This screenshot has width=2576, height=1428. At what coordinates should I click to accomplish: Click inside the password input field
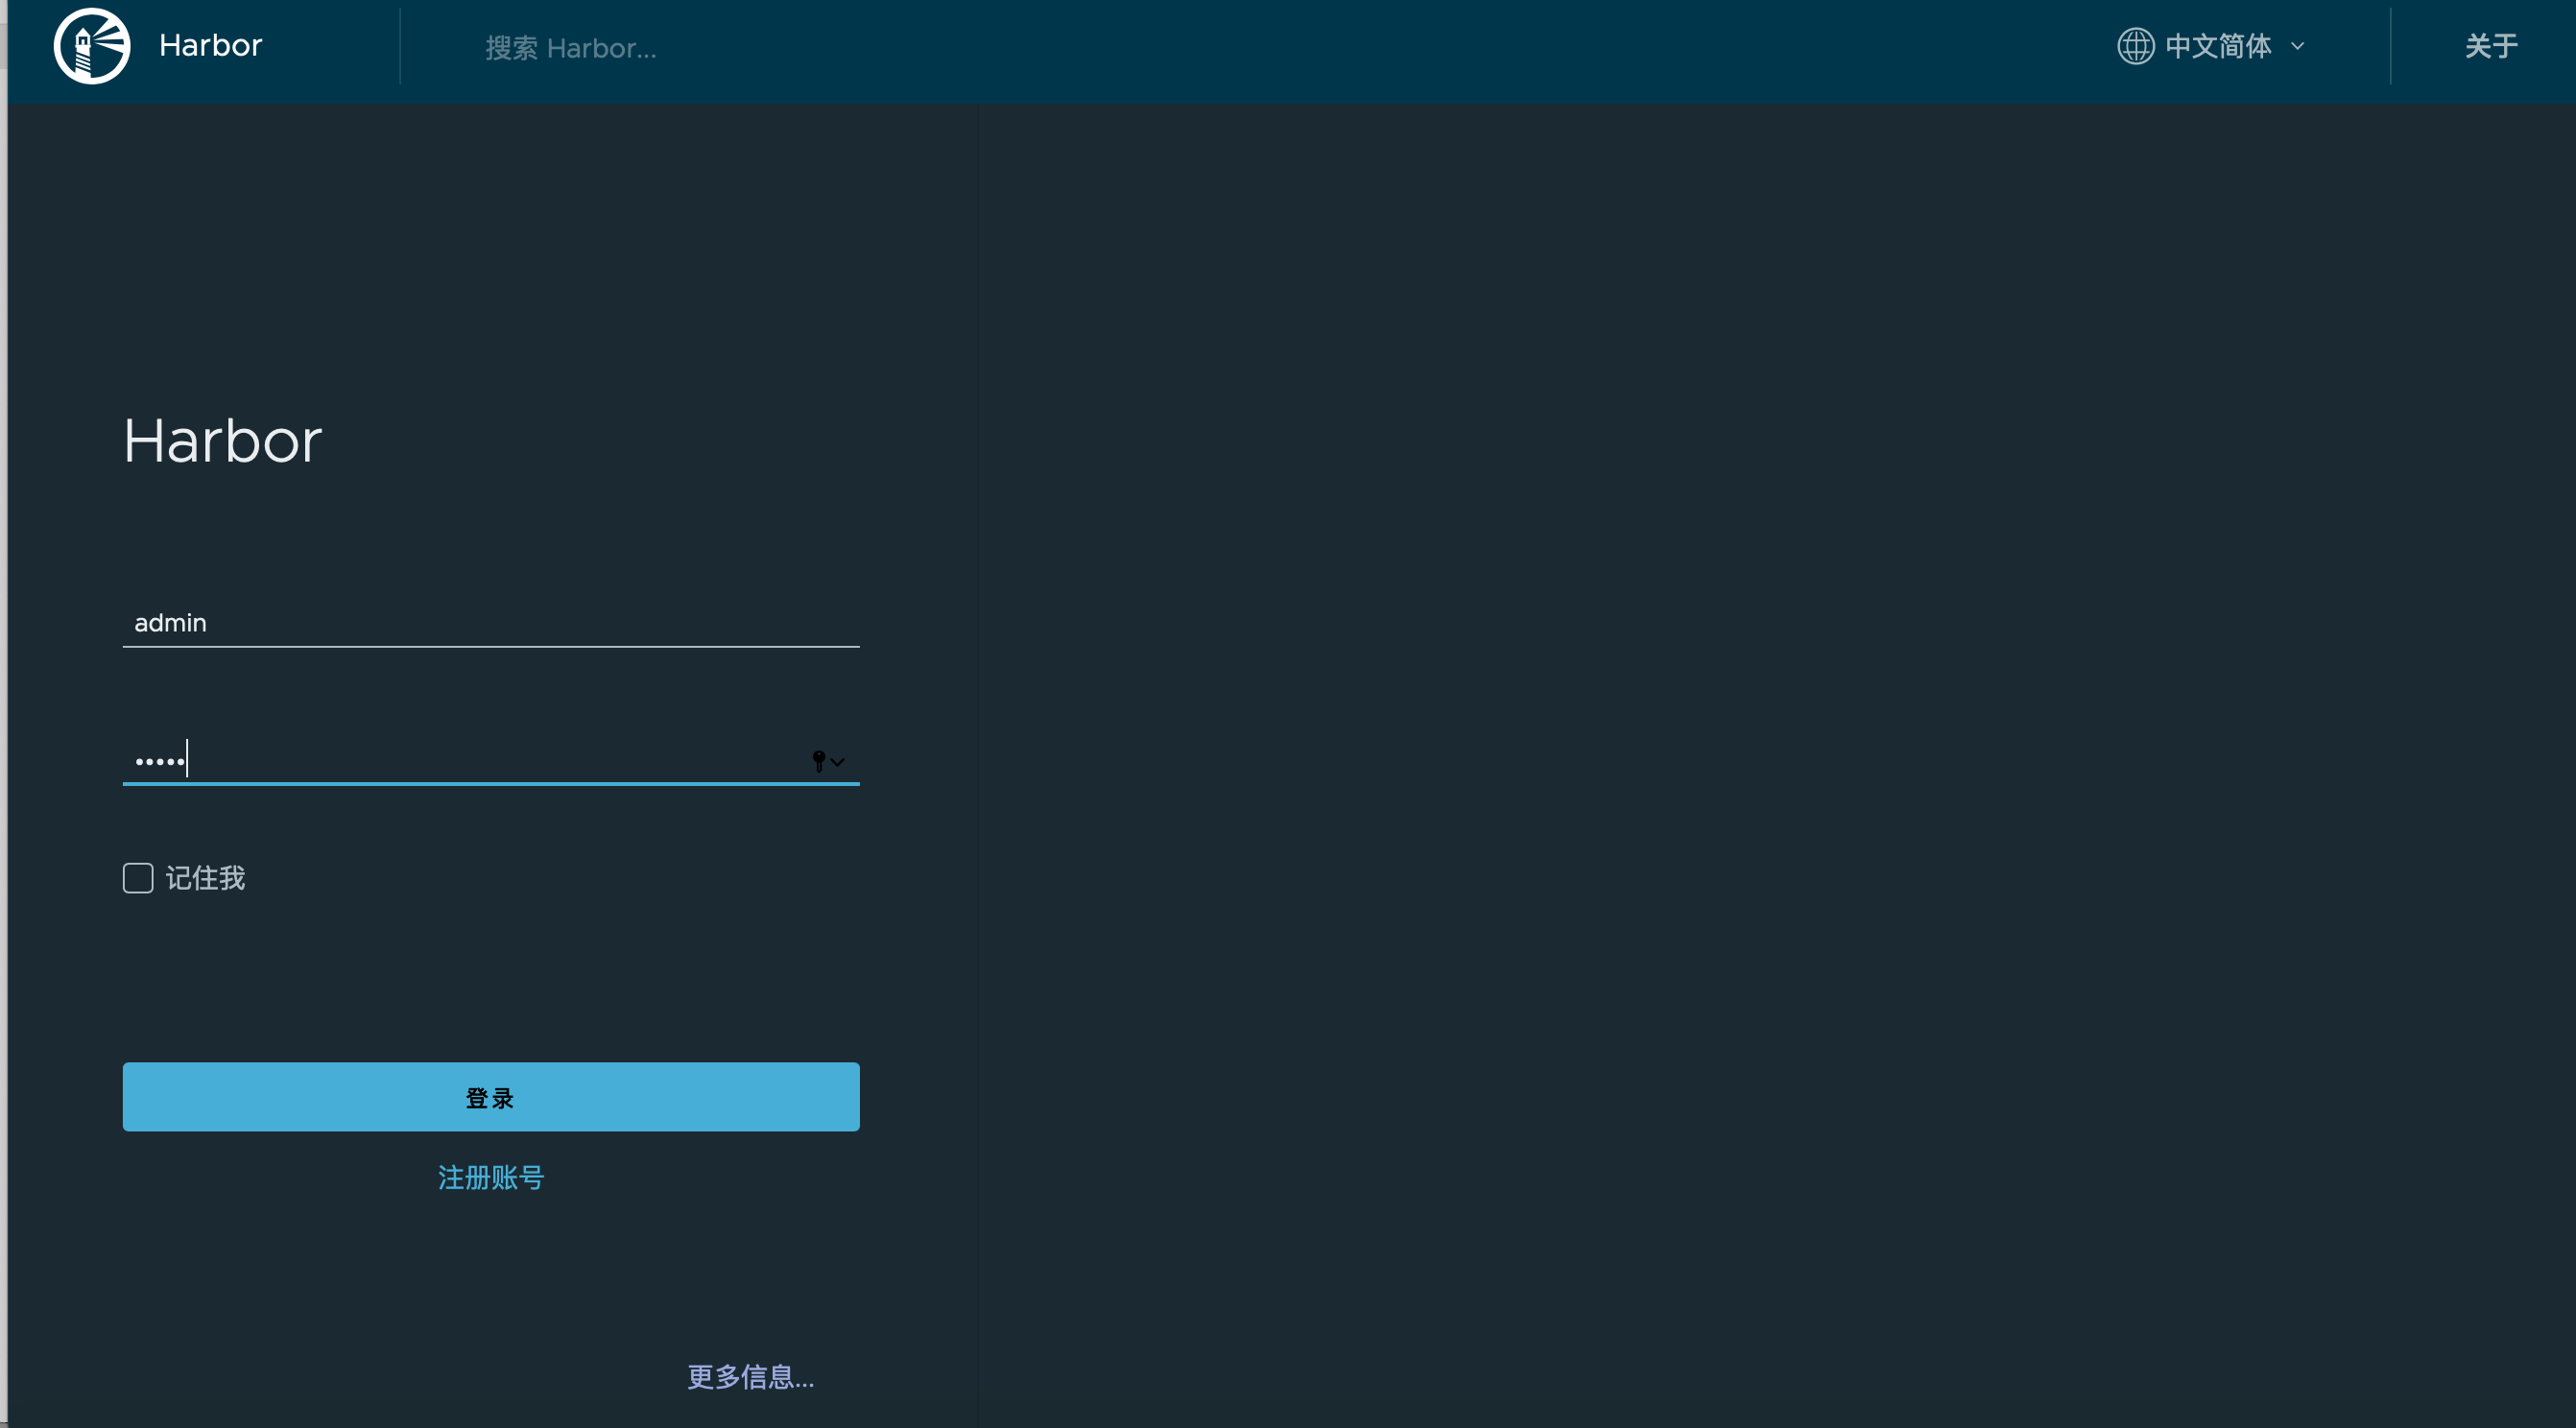(490, 761)
